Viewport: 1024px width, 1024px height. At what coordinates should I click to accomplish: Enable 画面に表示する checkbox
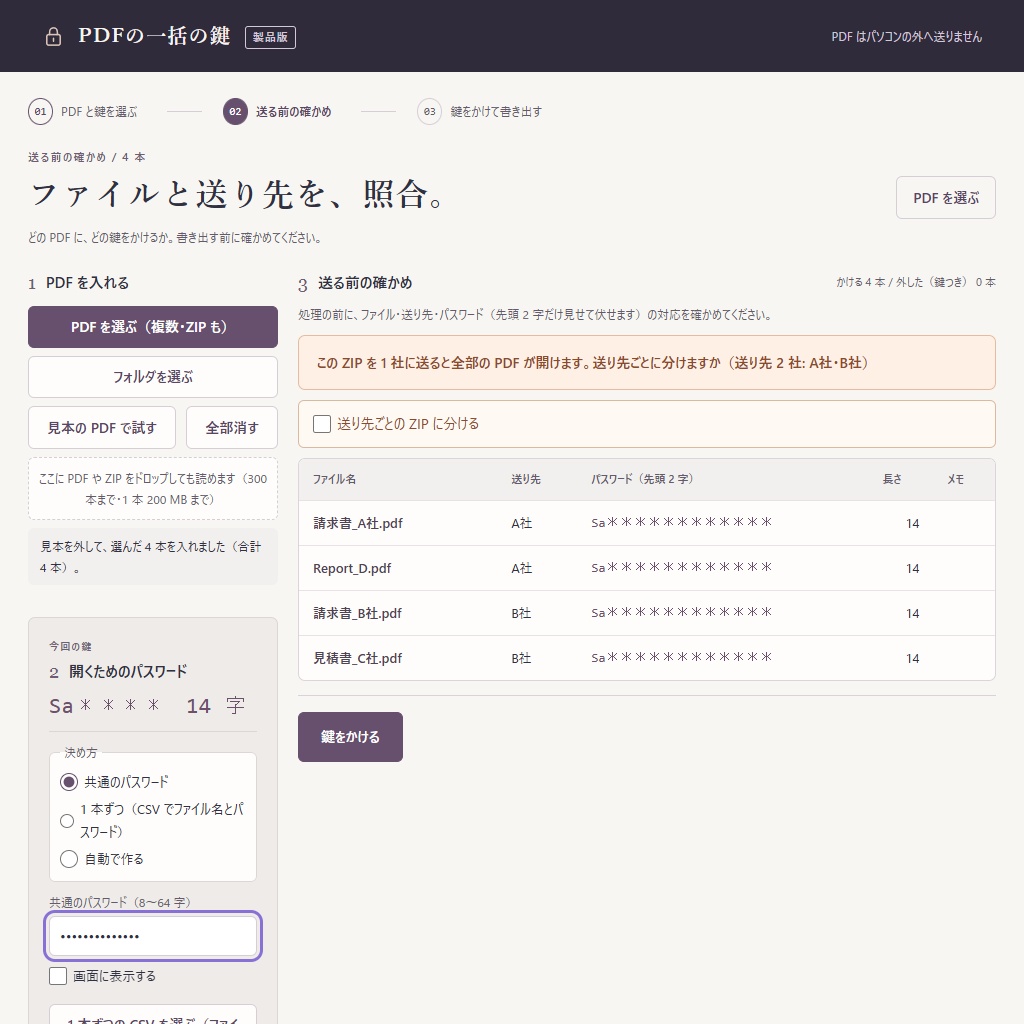tap(58, 976)
